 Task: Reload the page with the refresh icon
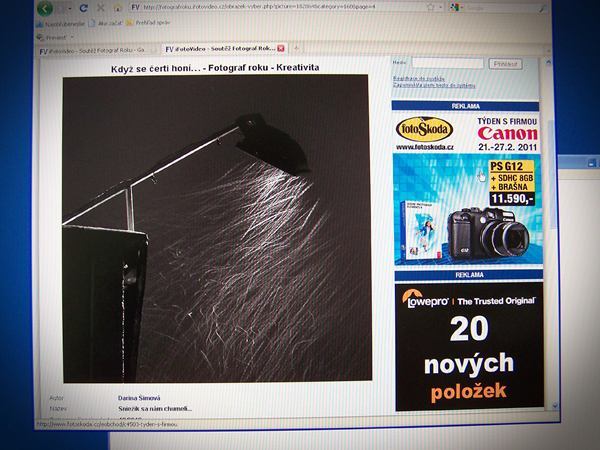83,8
